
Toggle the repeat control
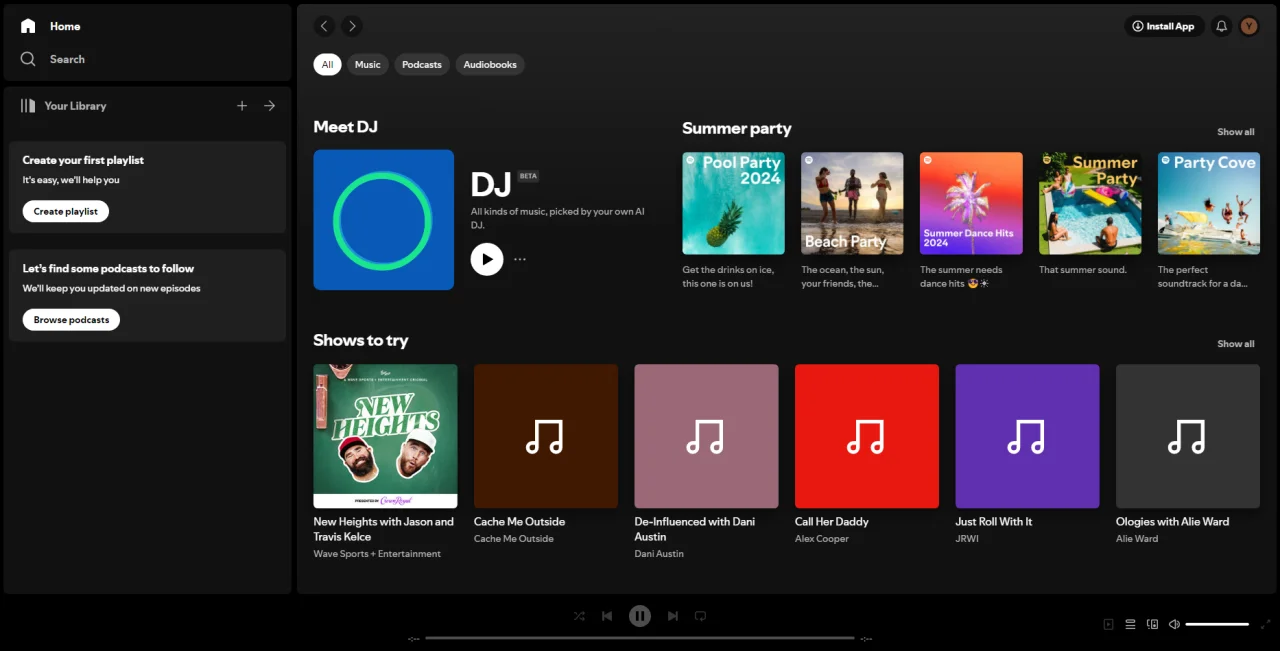pos(701,616)
